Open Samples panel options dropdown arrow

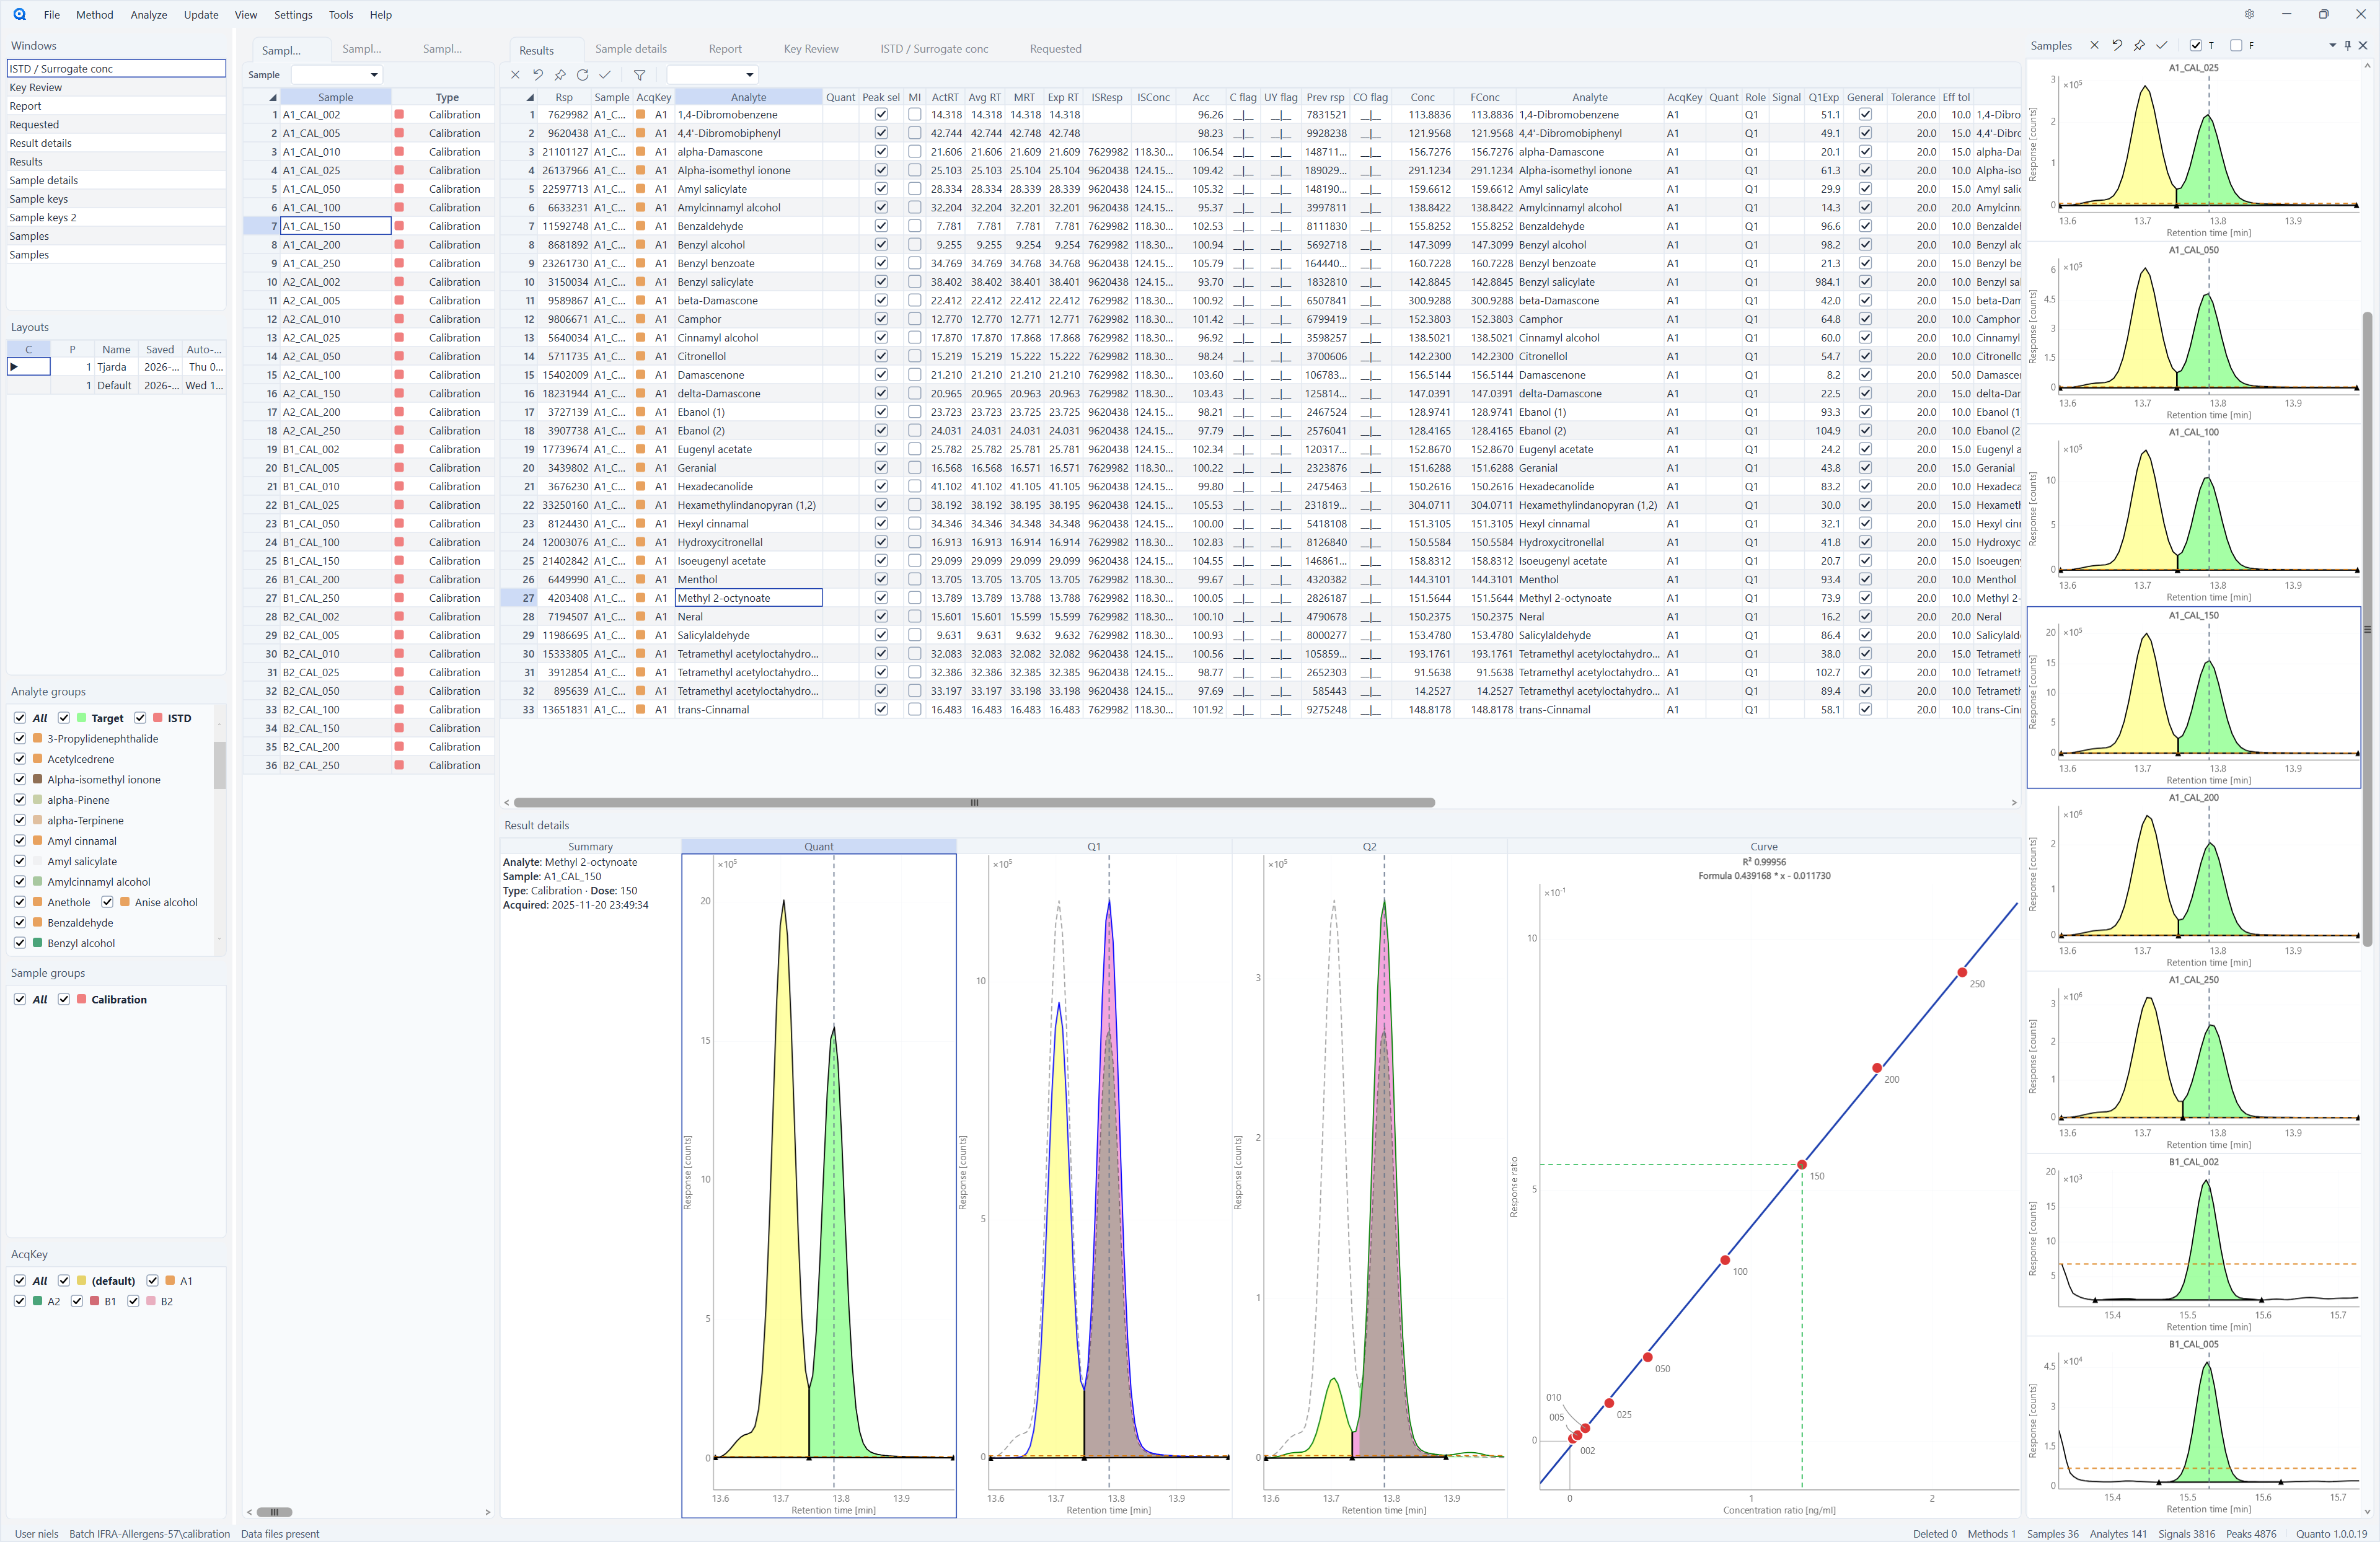click(x=2332, y=45)
